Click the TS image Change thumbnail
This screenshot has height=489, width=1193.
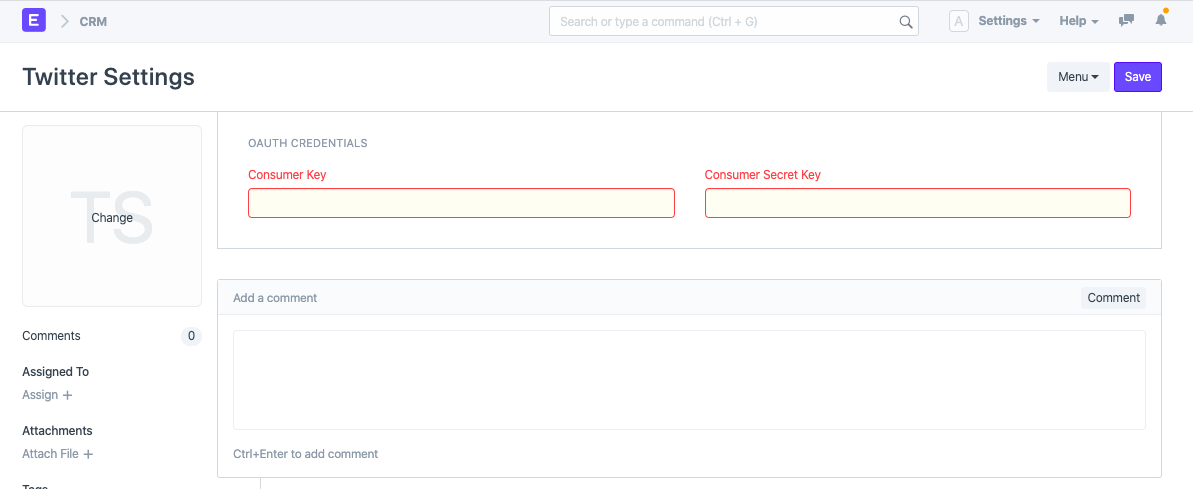click(x=112, y=217)
